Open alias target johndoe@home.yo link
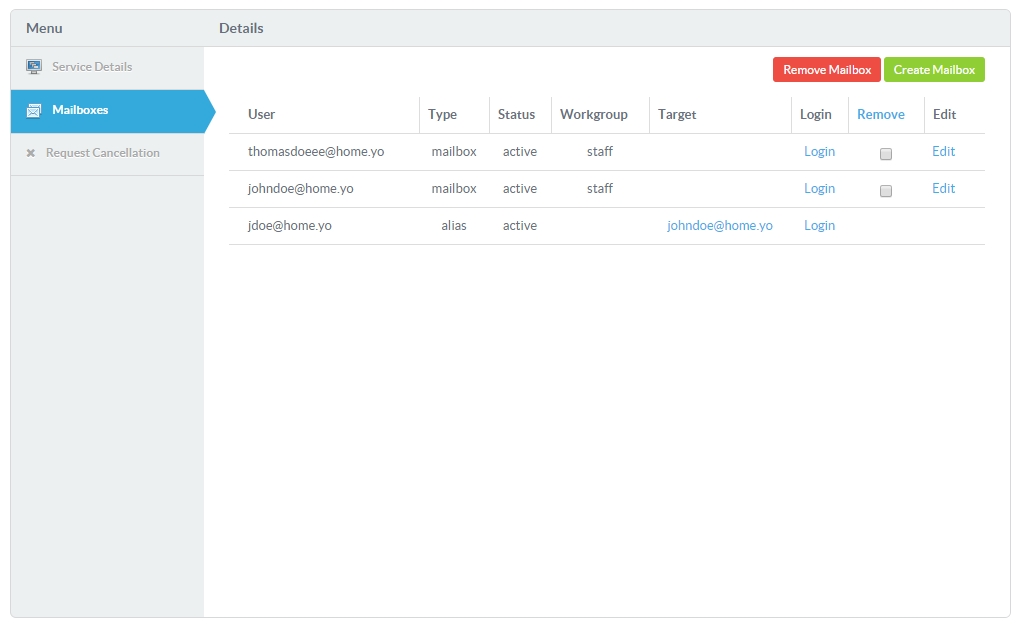 click(720, 226)
